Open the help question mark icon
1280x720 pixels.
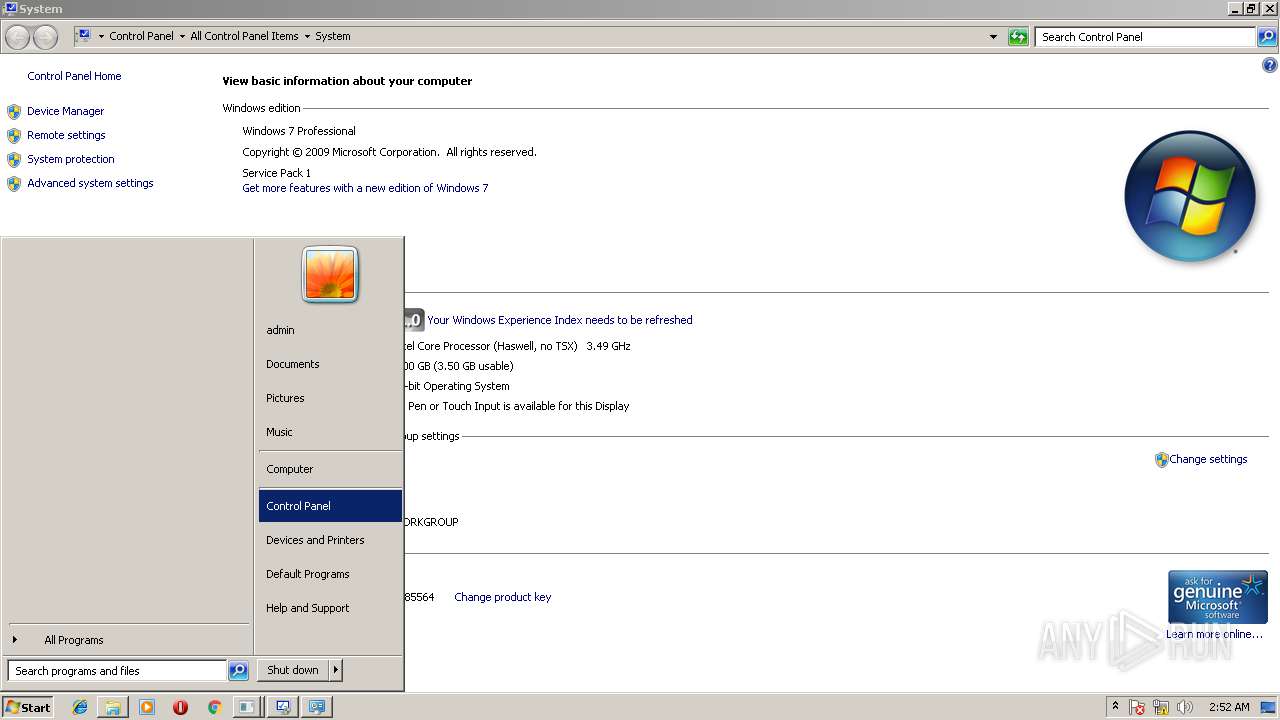(x=1270, y=65)
